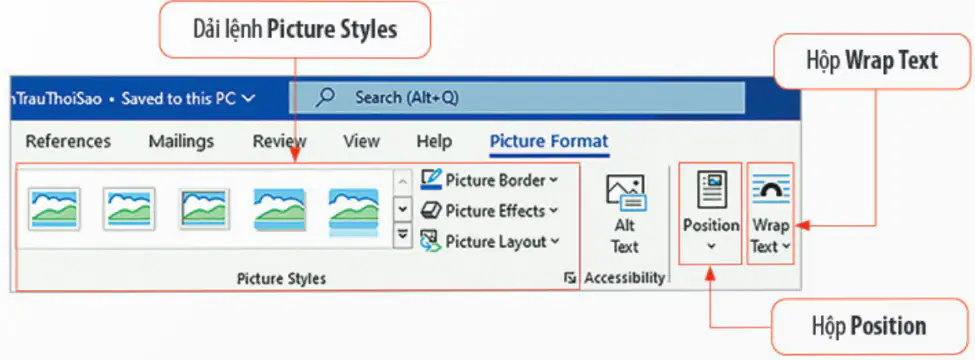This screenshot has height=360, width=975.
Task: Expand the Picture Layout dropdown arrow
Action: (555, 241)
